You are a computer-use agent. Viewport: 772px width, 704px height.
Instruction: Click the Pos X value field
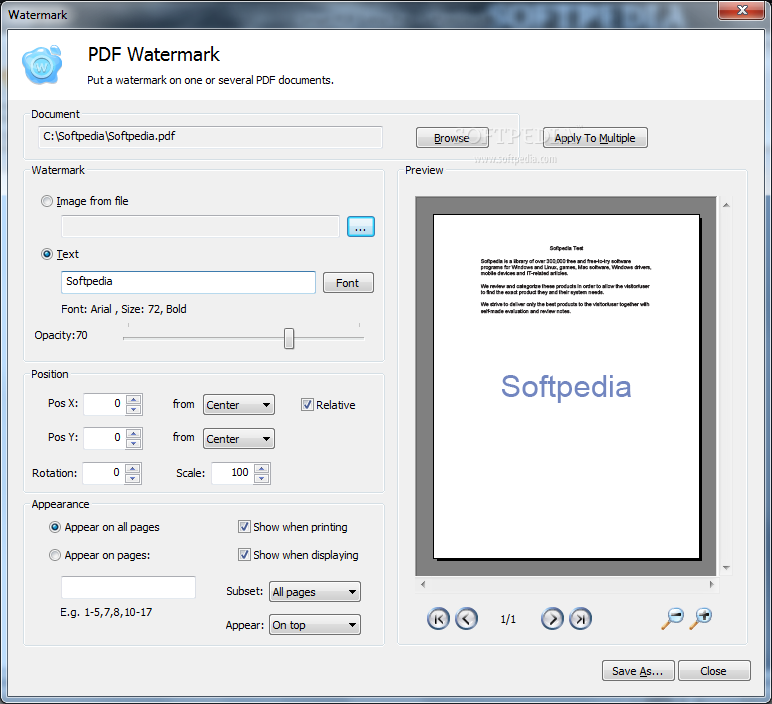(x=105, y=404)
